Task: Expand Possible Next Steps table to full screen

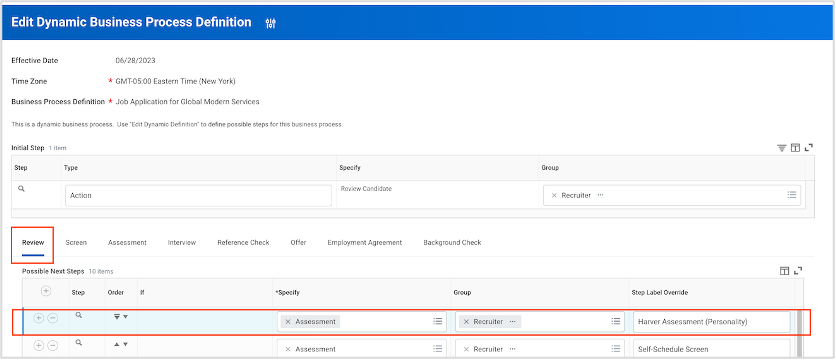Action: (798, 271)
